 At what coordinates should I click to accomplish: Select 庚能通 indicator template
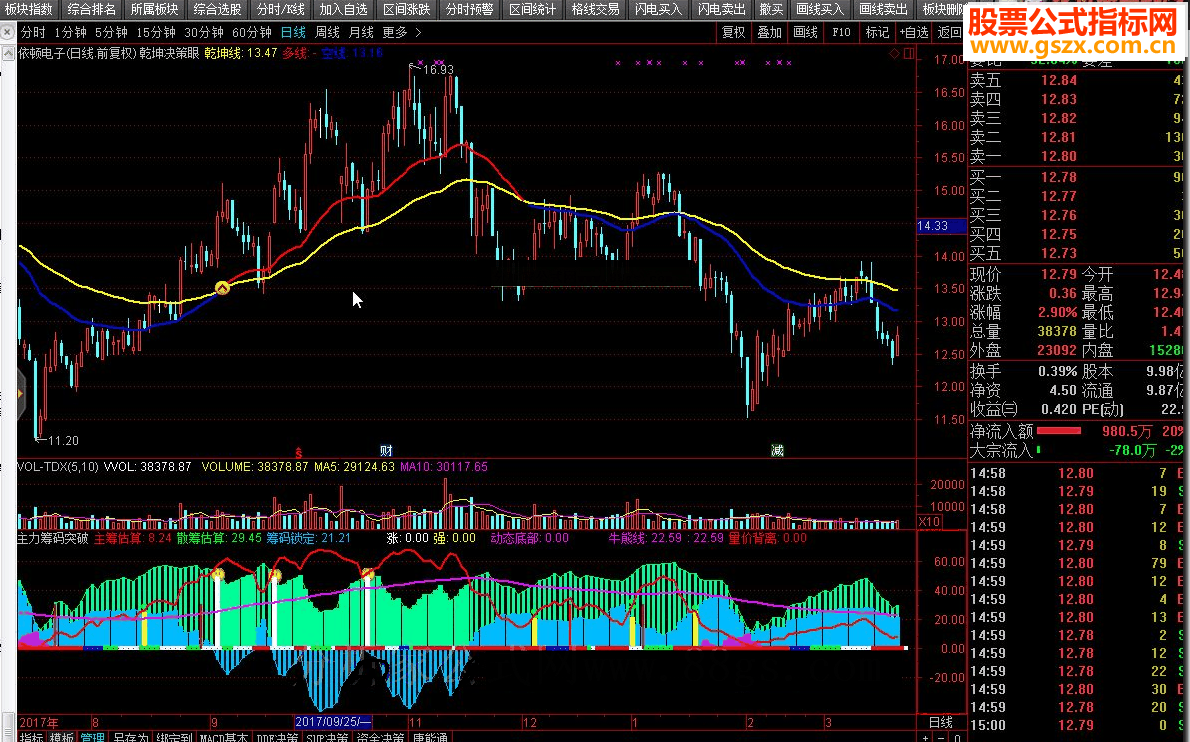point(430,737)
